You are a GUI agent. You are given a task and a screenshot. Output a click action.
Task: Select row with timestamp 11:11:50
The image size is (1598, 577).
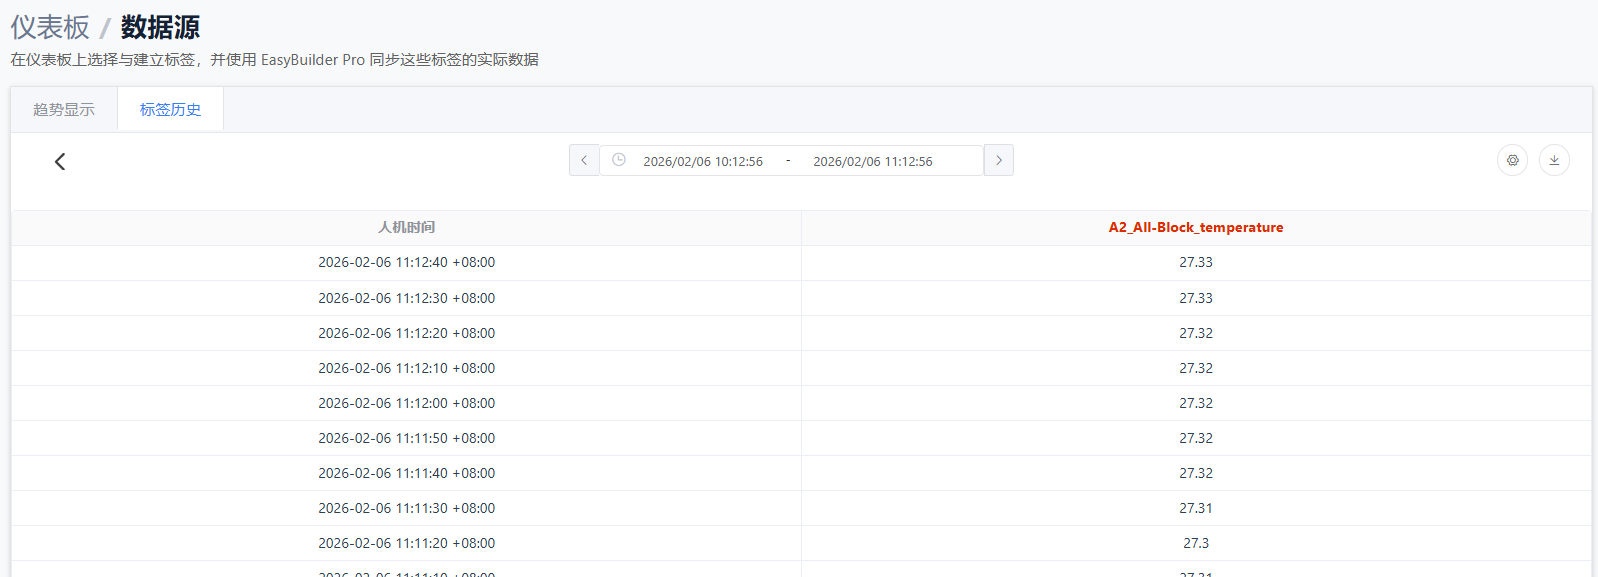(406, 439)
